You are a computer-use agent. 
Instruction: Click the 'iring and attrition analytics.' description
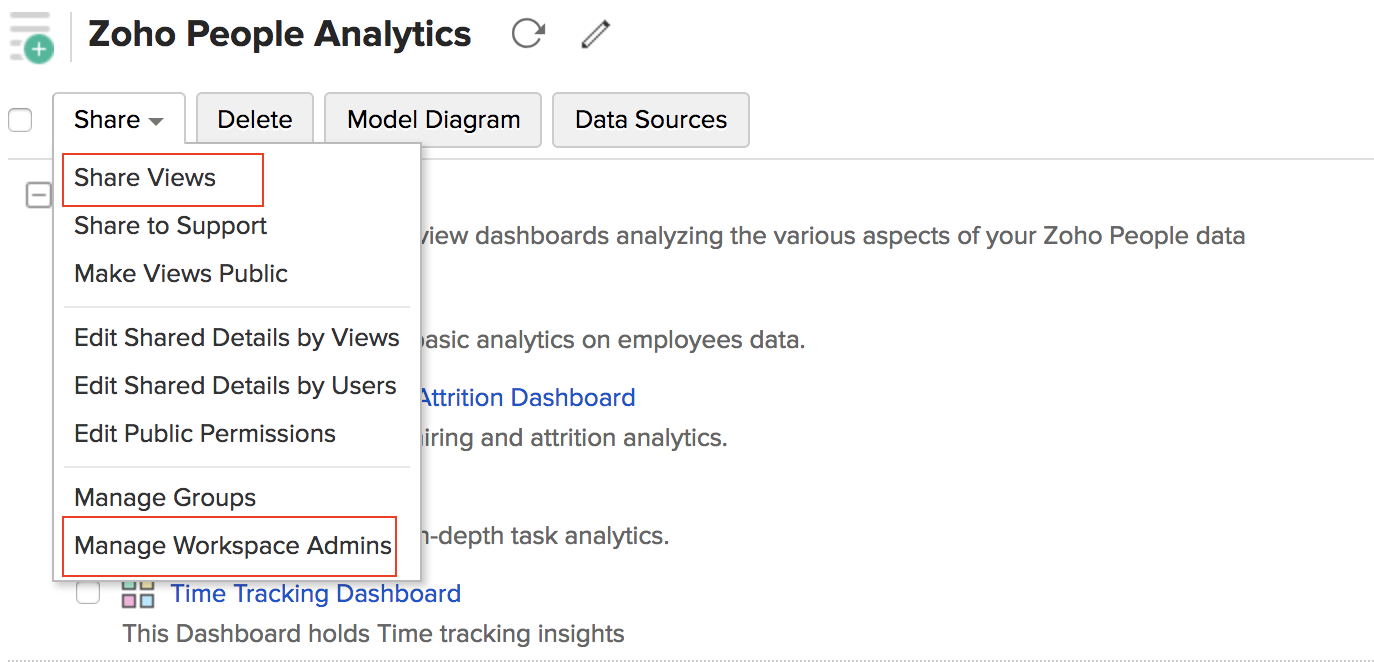[x=575, y=438]
